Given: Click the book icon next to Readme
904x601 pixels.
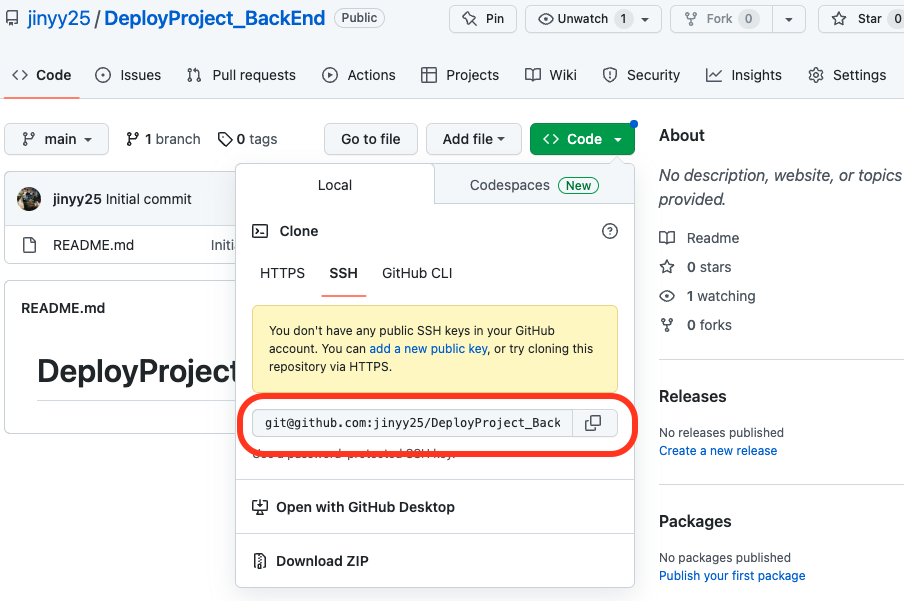Looking at the screenshot, I should pos(667,238).
